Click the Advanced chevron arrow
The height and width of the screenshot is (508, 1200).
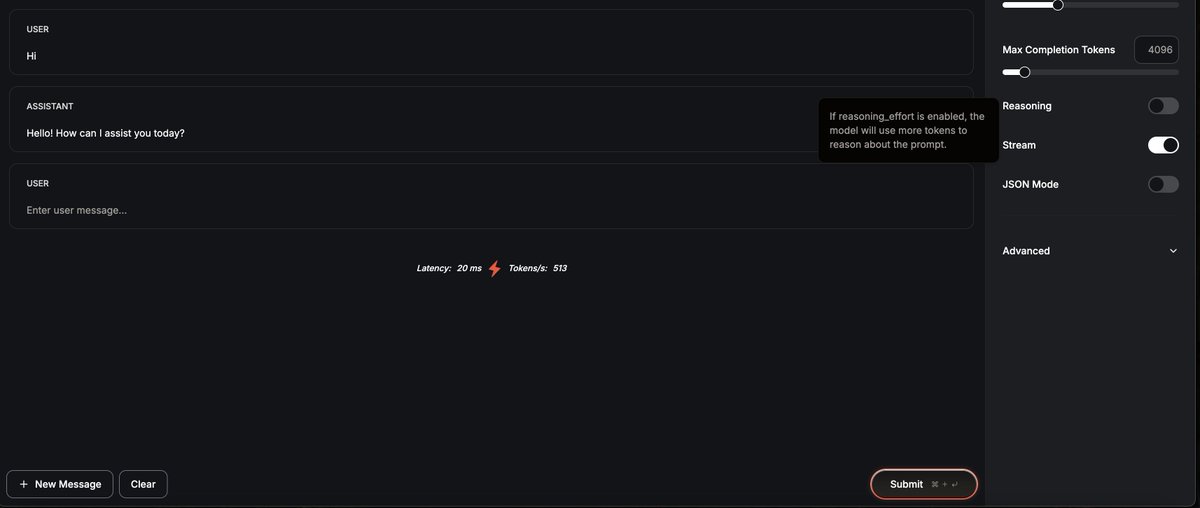click(1173, 251)
